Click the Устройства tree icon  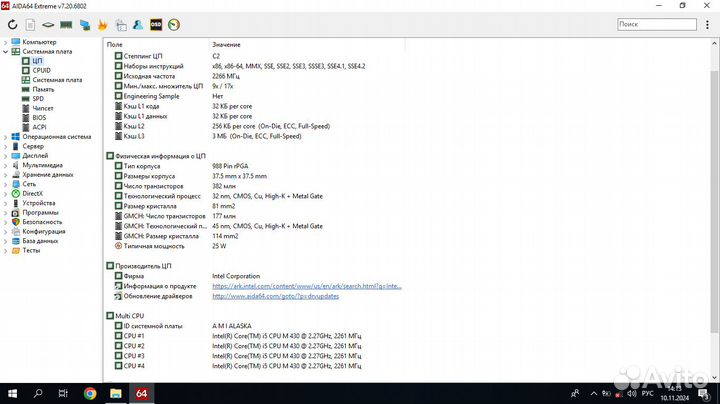tap(16, 203)
